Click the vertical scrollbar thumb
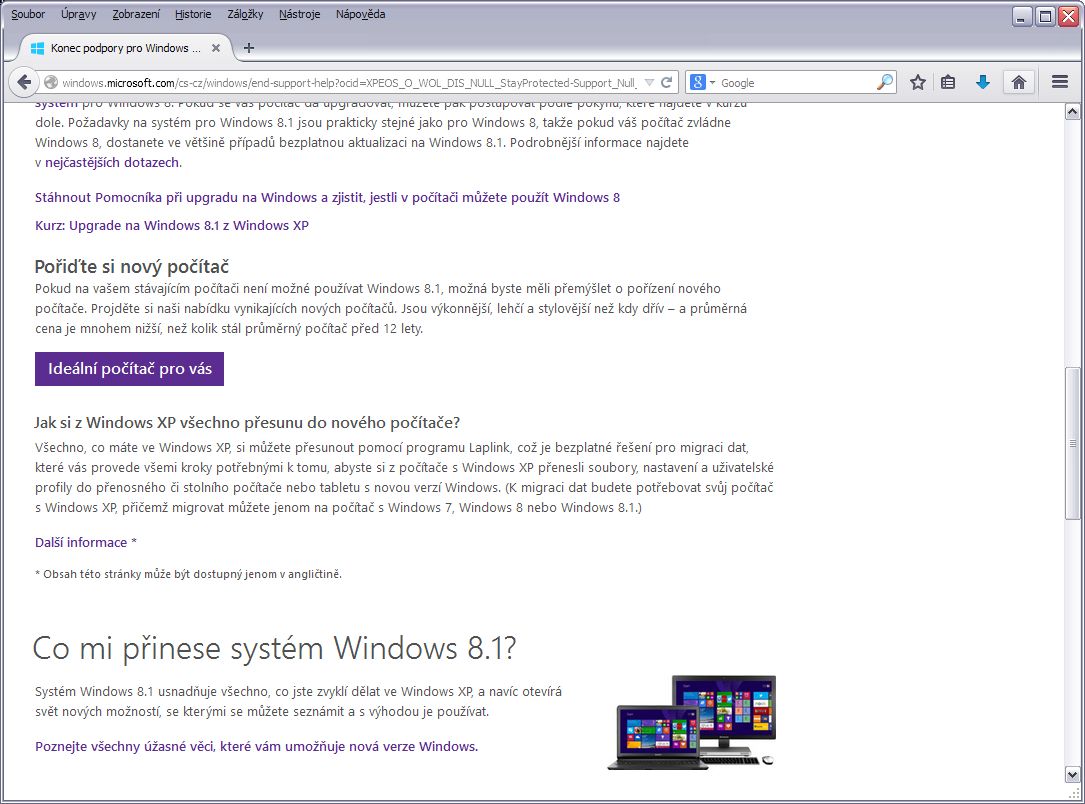The width and height of the screenshot is (1085, 804). (1072, 444)
